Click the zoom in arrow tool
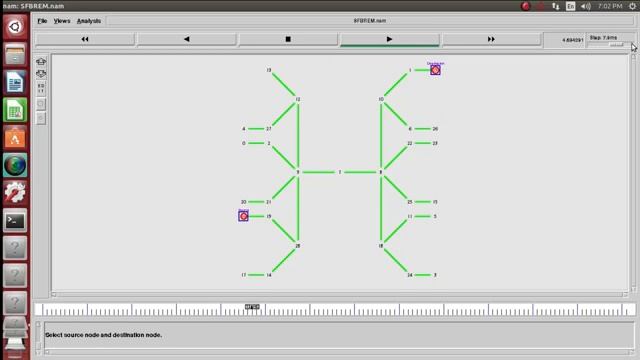Screen dimensions: 640x360 point(41,62)
